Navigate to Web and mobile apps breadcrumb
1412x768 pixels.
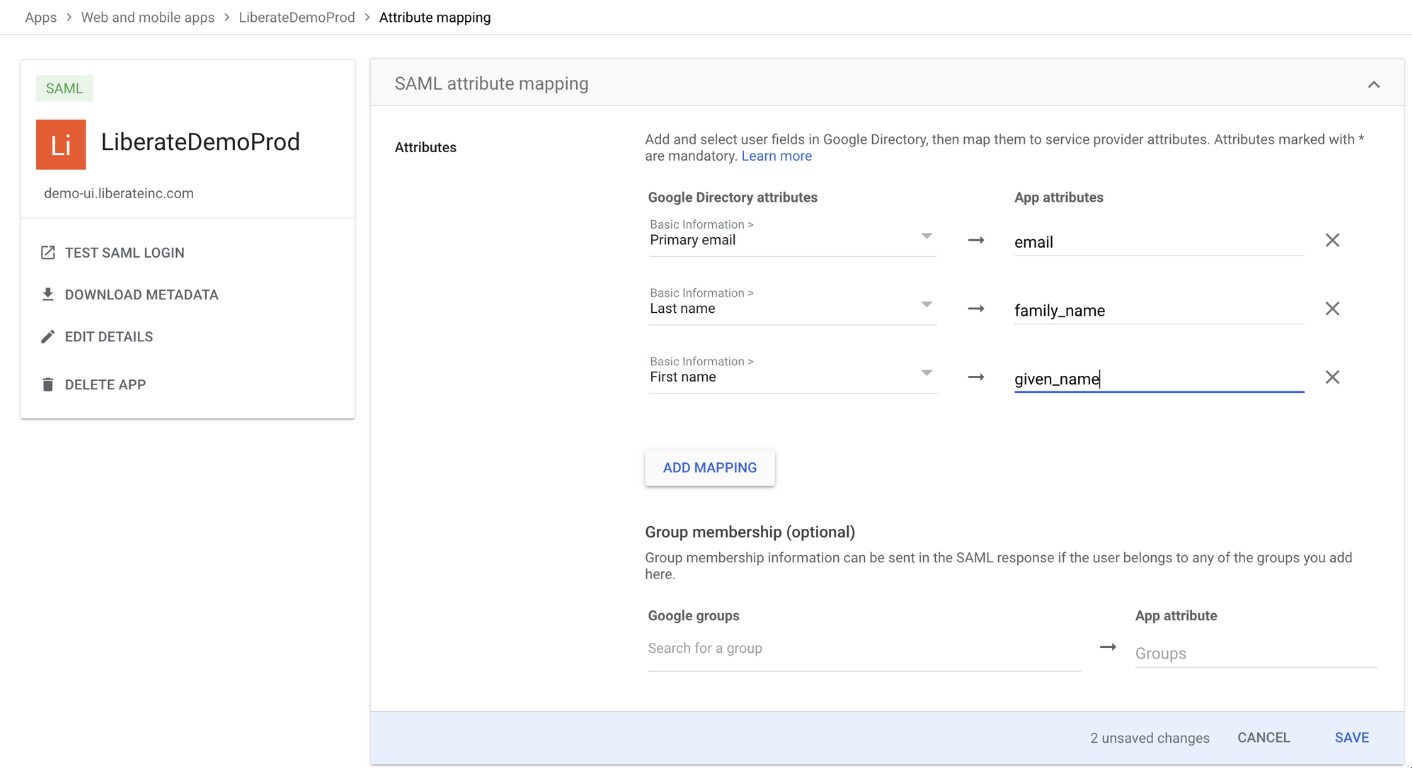(148, 17)
